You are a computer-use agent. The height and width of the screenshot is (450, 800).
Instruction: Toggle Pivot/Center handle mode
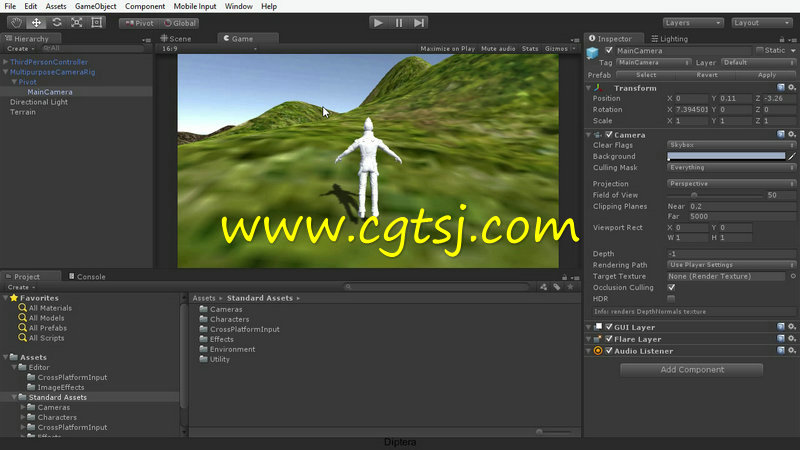[139, 23]
